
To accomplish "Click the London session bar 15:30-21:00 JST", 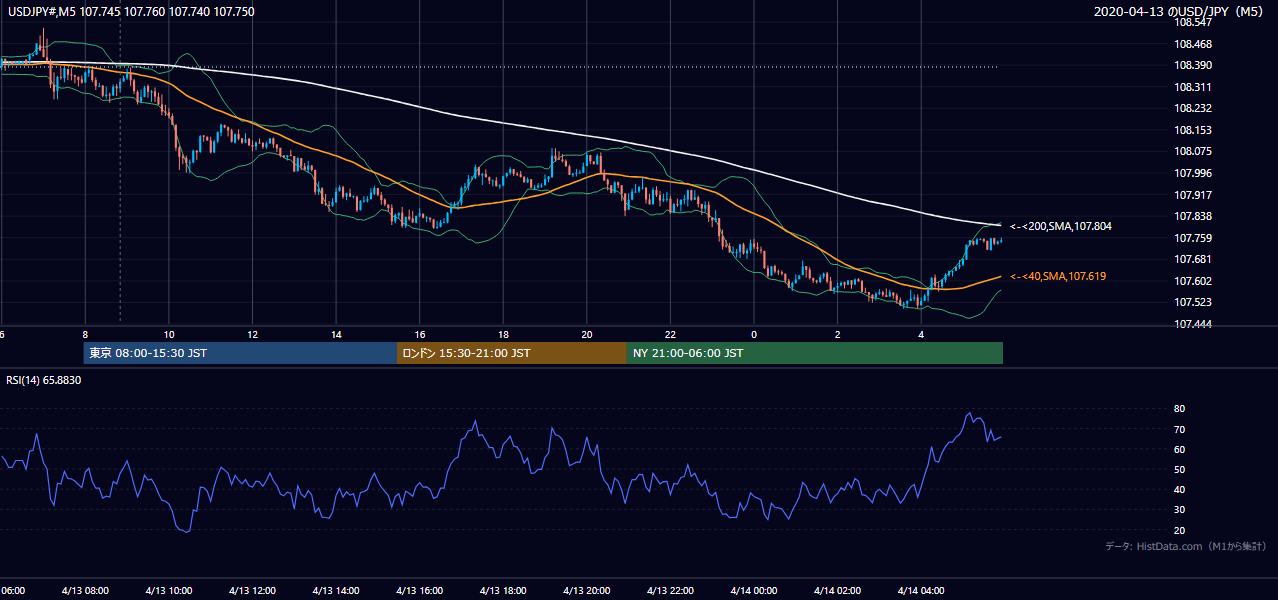I will click(x=512, y=353).
